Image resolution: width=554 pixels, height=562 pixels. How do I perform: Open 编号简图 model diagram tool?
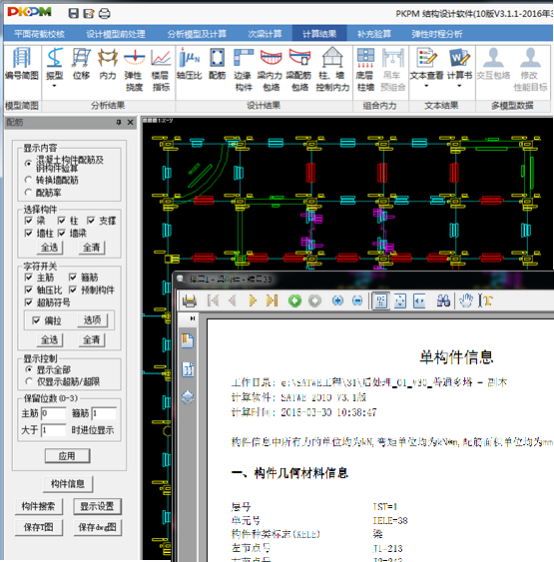point(22,64)
